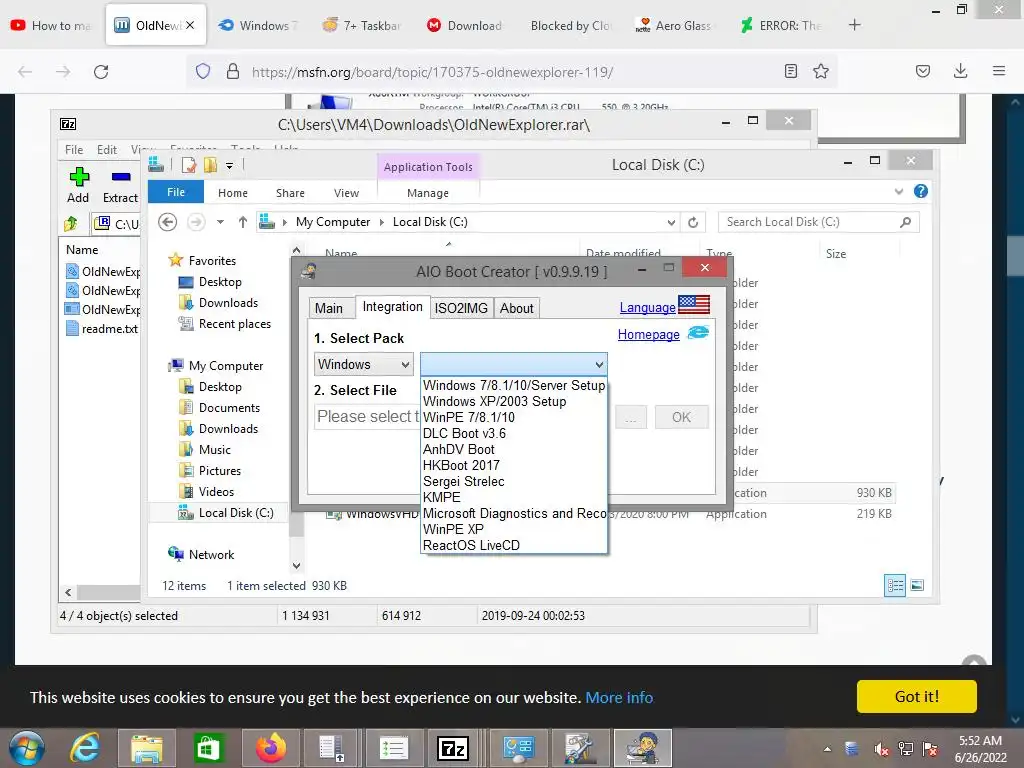This screenshot has width=1024, height=768.
Task: Open the Manage ribbon tab
Action: point(428,193)
